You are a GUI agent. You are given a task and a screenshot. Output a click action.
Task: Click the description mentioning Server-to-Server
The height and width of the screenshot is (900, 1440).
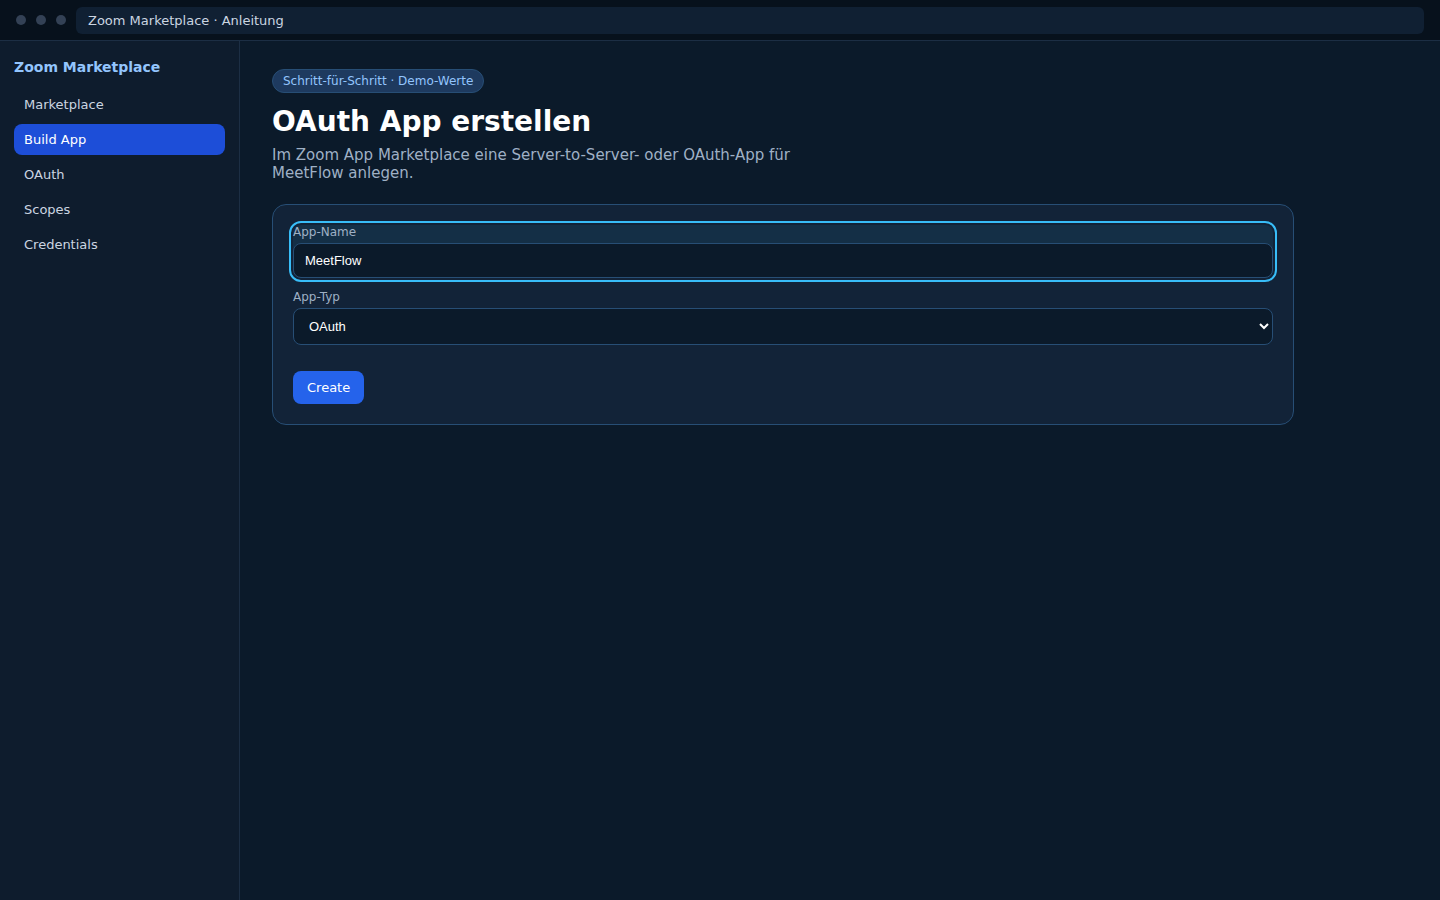click(531, 164)
